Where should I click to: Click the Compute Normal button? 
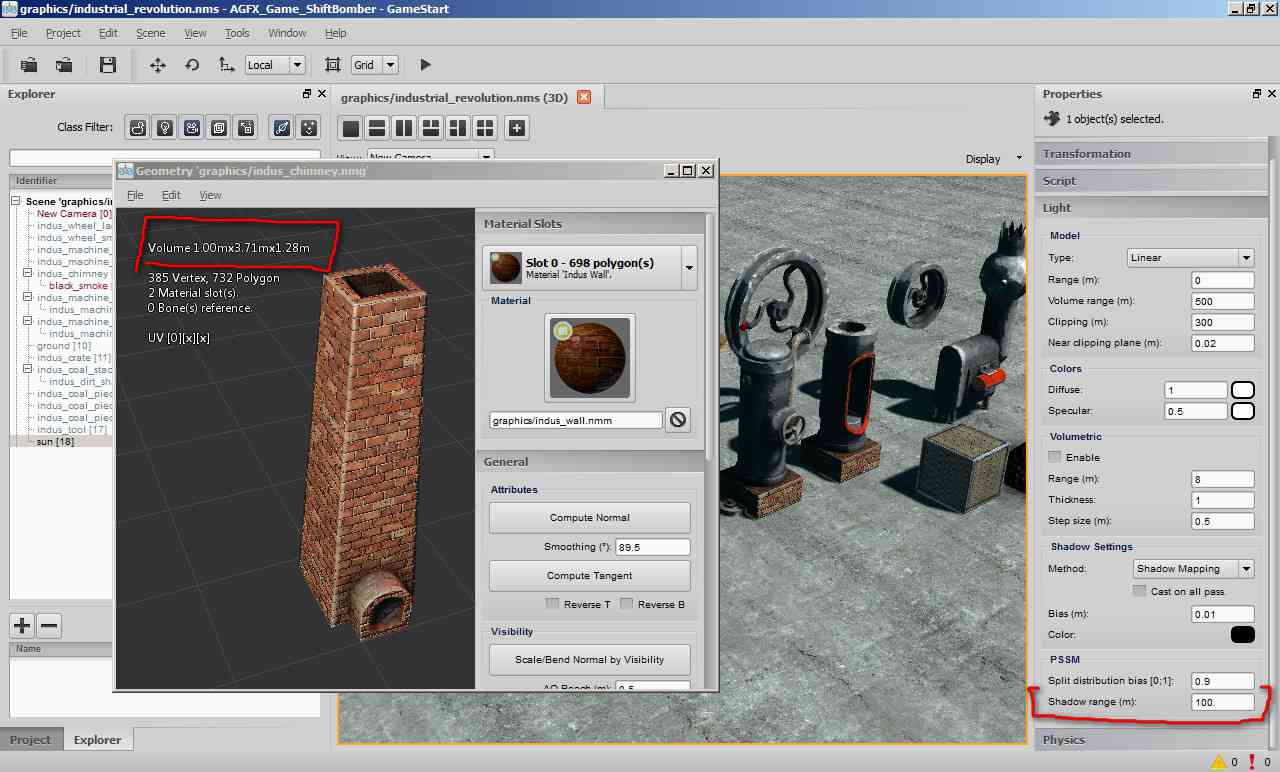(x=589, y=518)
